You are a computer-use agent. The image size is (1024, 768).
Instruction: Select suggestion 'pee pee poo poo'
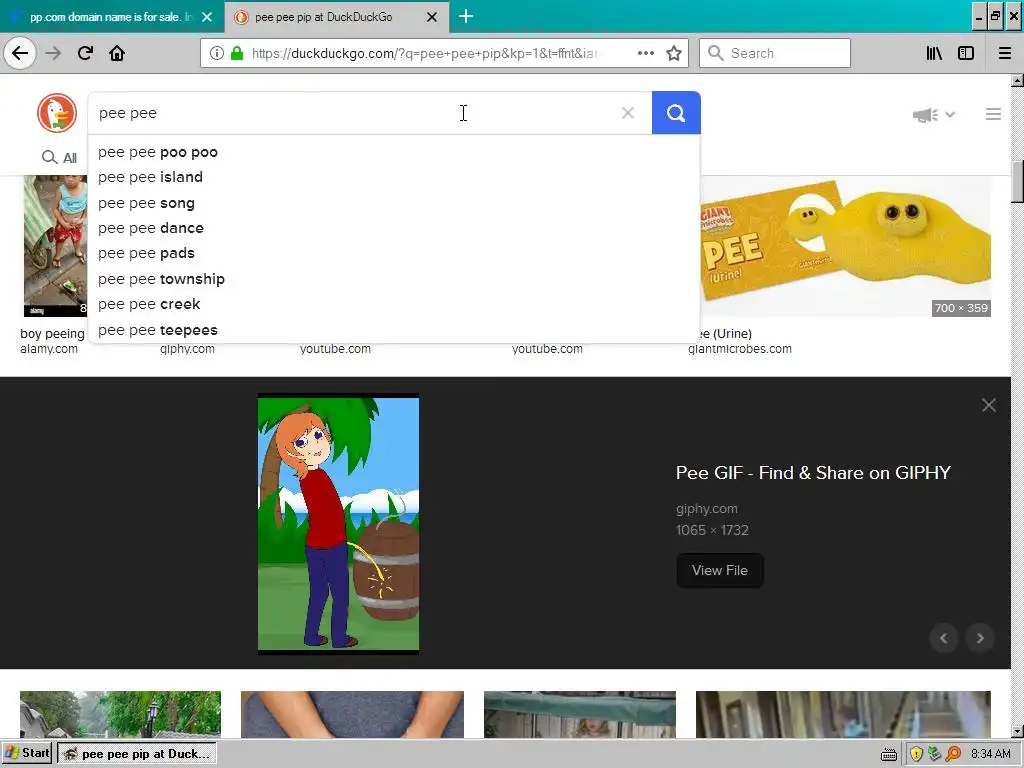point(394,152)
